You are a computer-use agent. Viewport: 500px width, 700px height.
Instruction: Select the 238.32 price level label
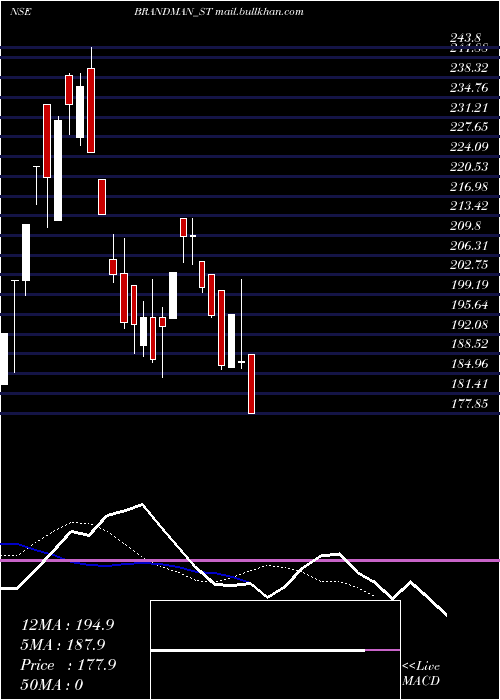coord(469,68)
